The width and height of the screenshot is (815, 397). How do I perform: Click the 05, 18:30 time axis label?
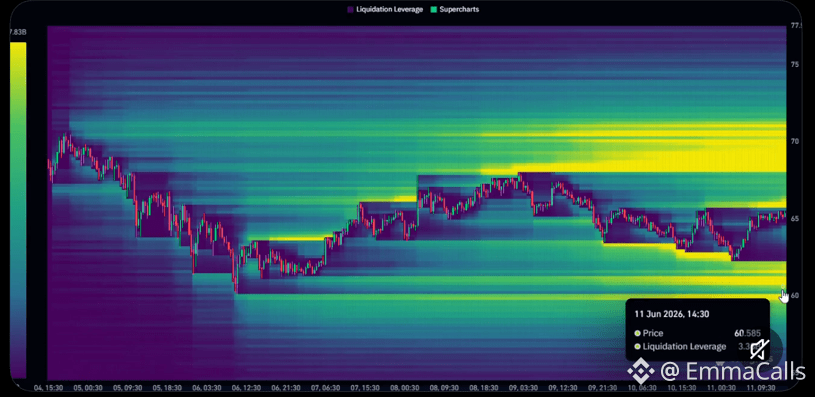167,388
